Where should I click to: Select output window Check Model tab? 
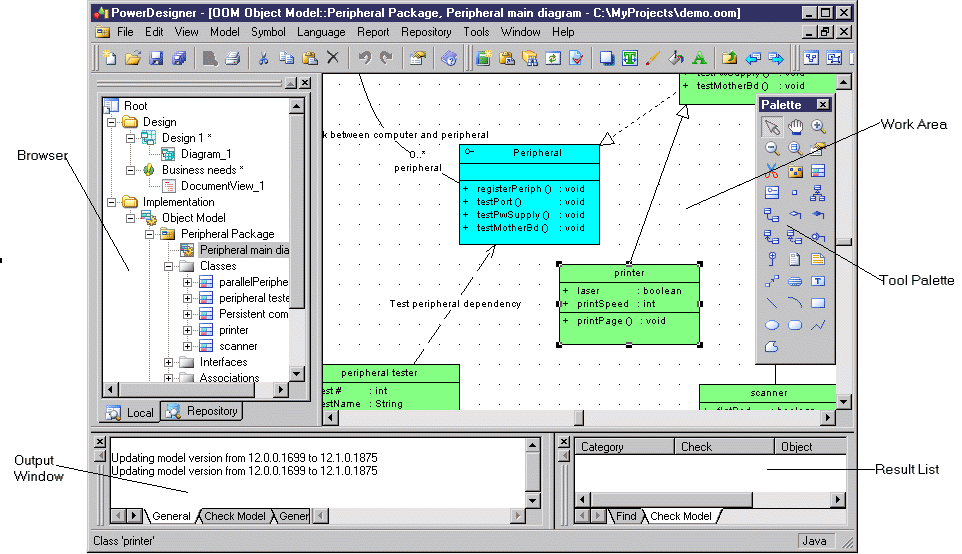(234, 516)
